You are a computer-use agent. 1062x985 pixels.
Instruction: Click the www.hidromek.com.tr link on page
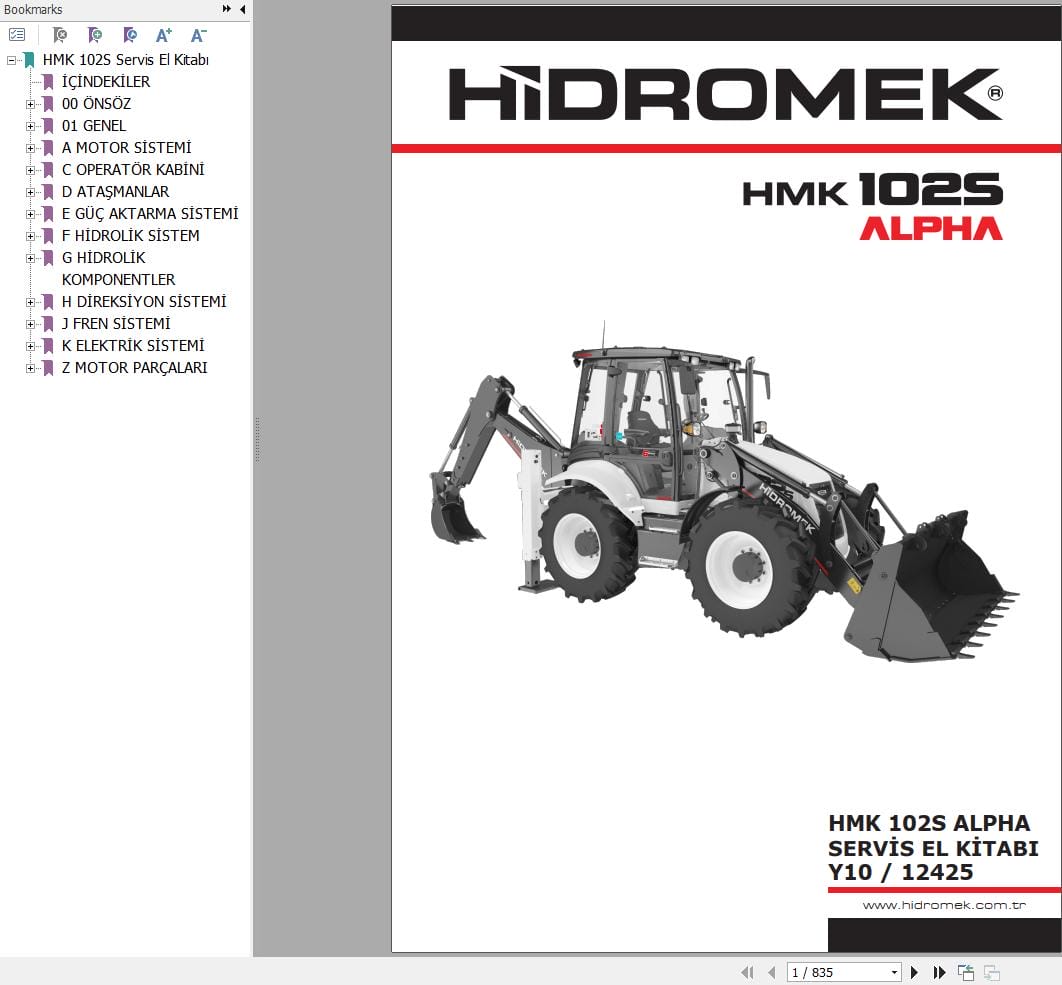tap(944, 905)
